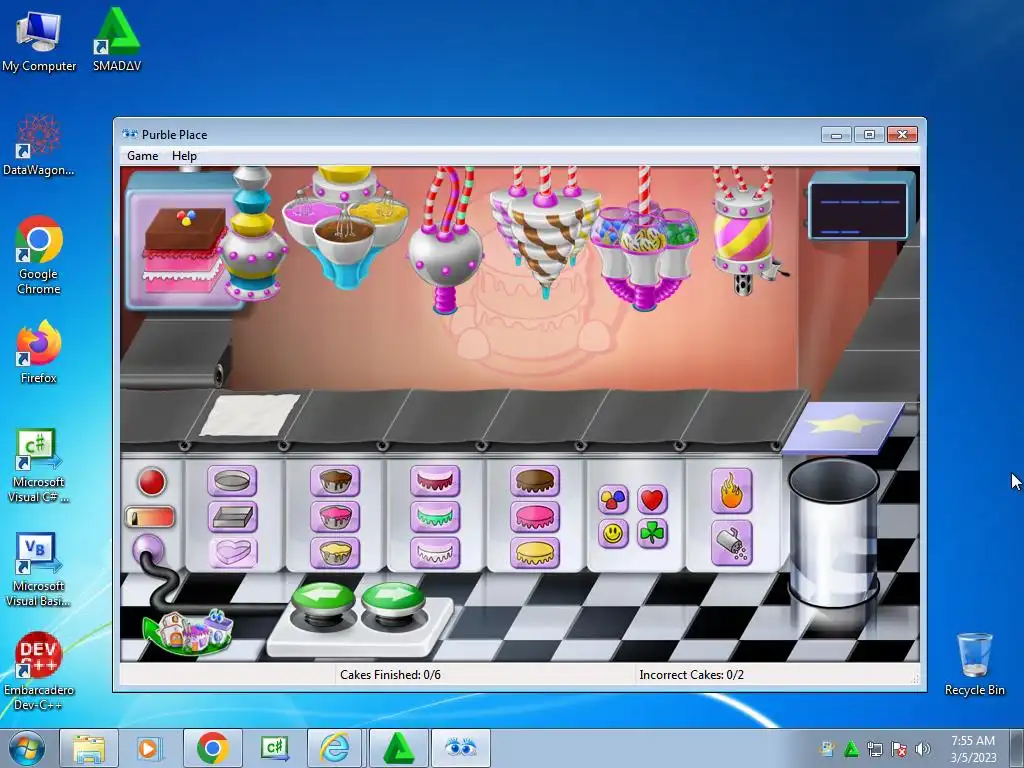Image resolution: width=1024 pixels, height=768 pixels.
Task: Open Windows Media Player from taskbar
Action: pyautogui.click(x=149, y=748)
